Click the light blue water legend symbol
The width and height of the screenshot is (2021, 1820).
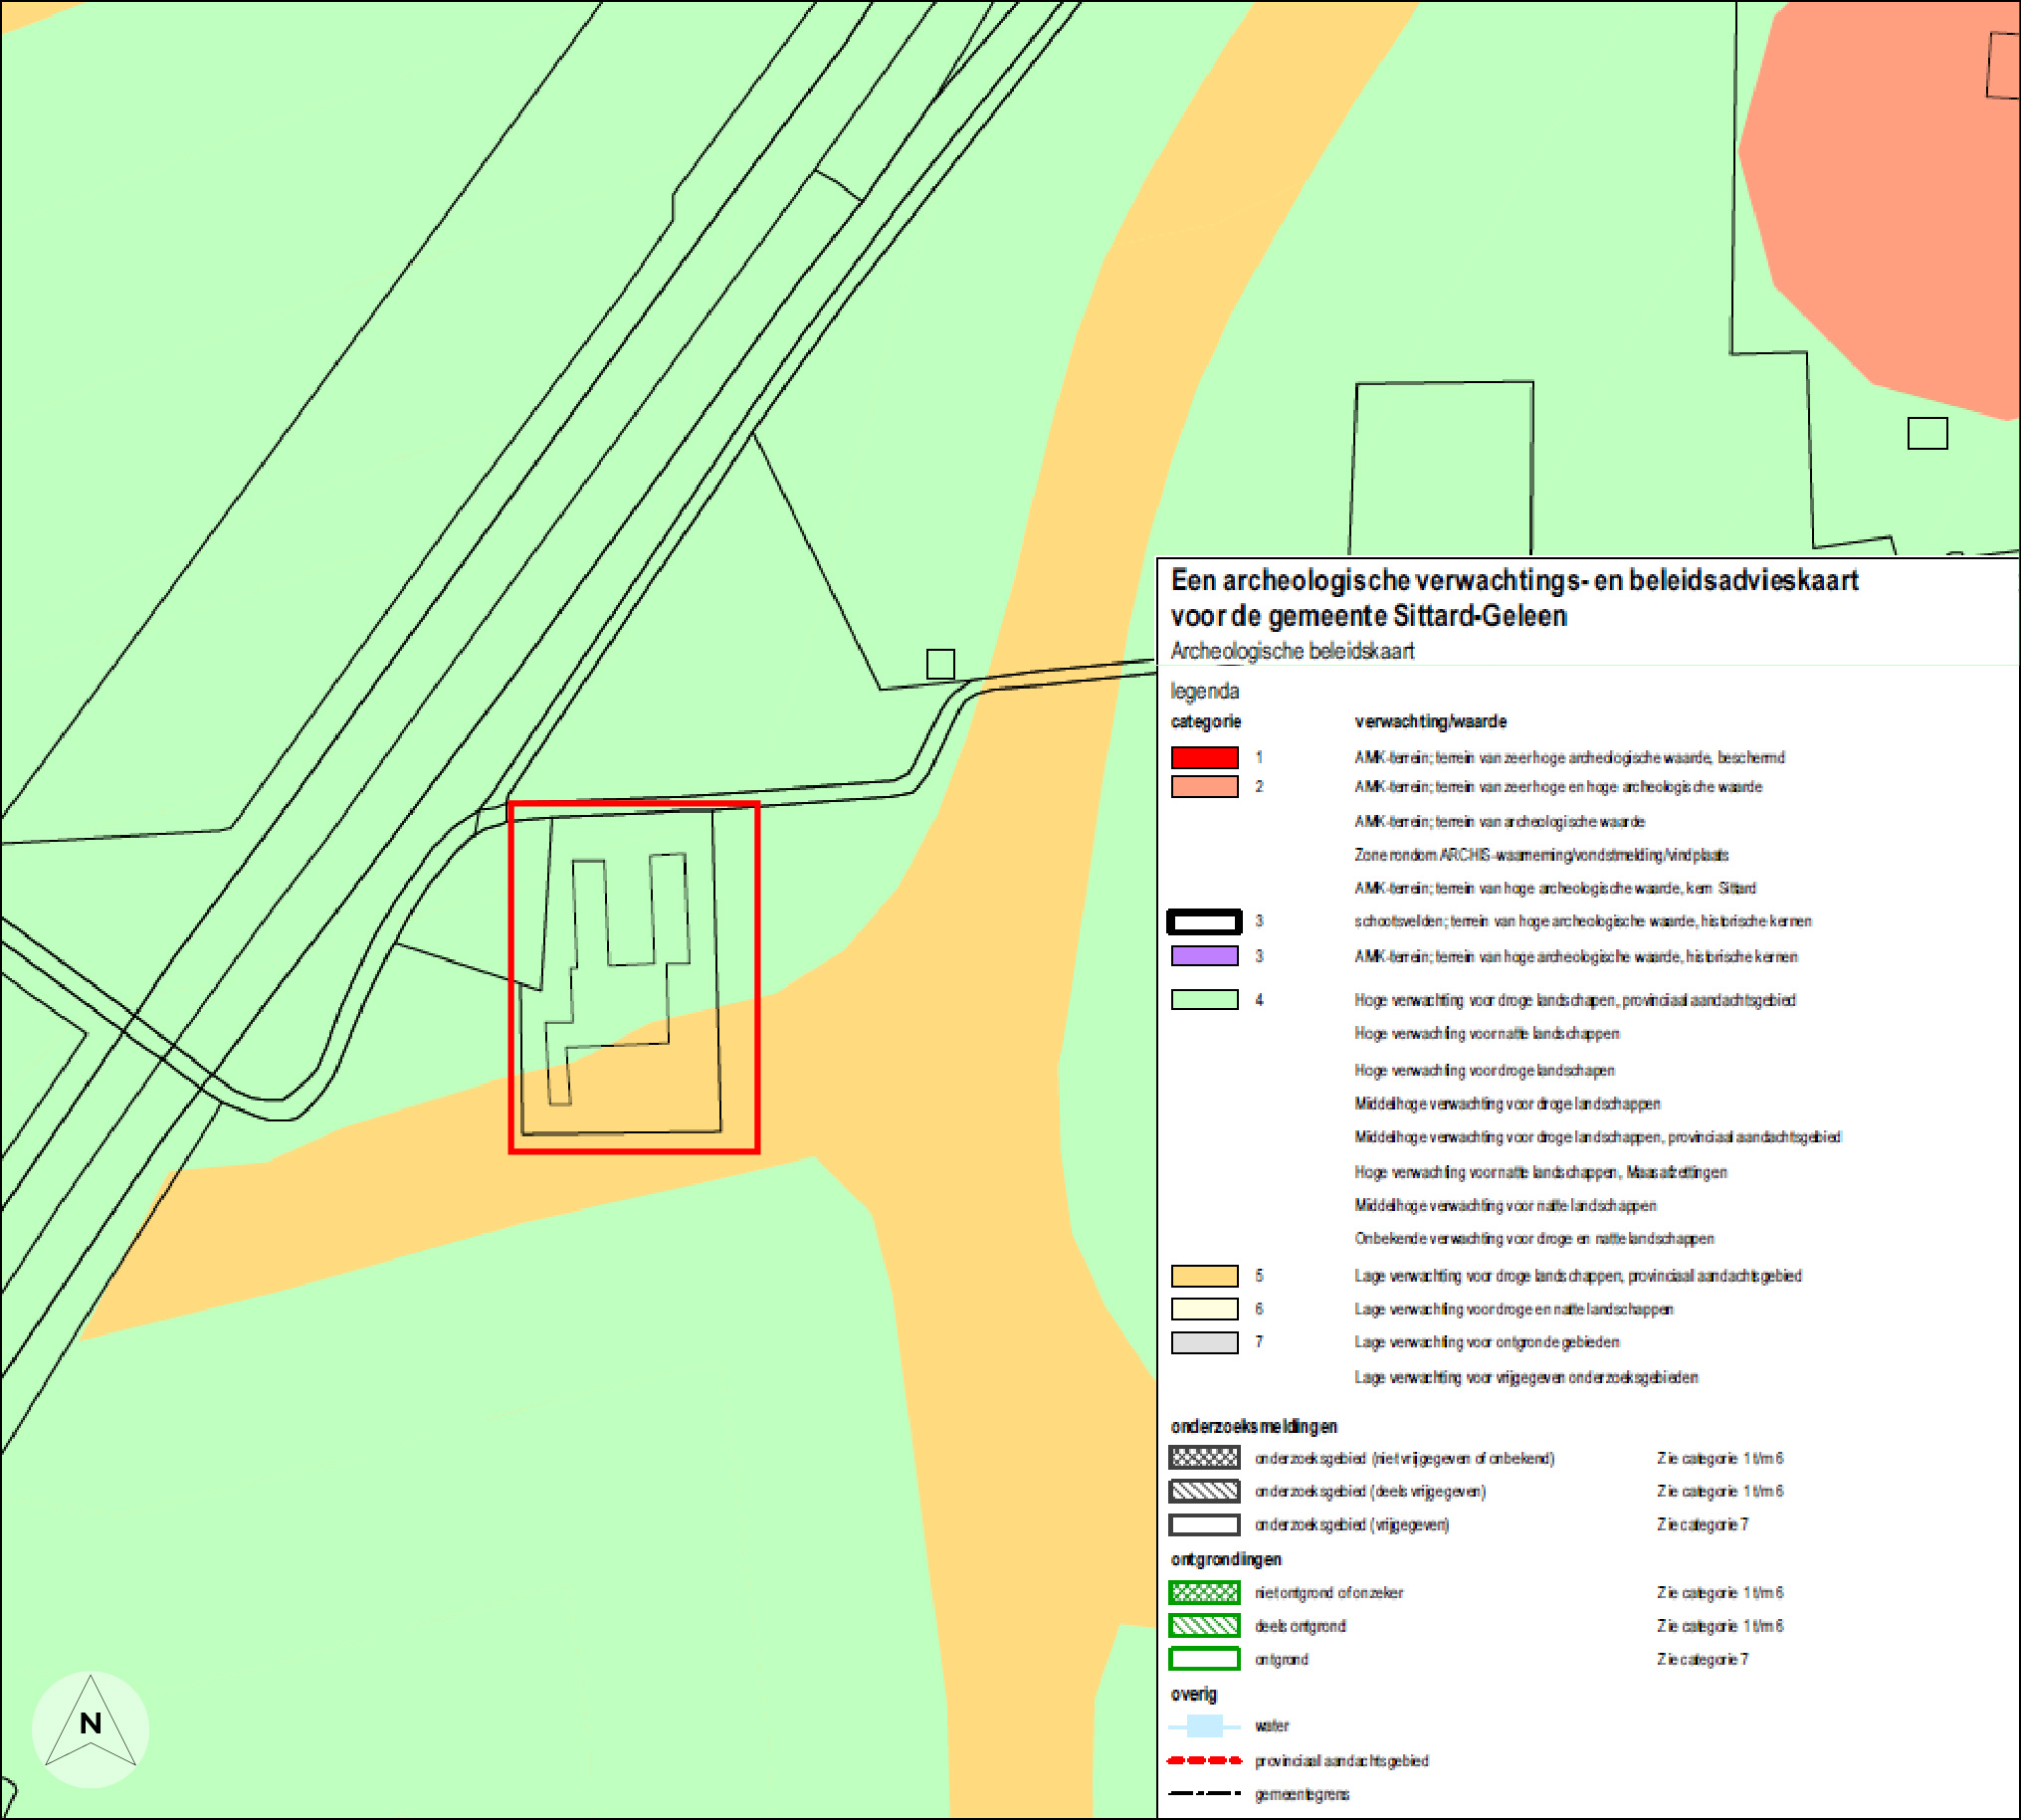click(1204, 1726)
